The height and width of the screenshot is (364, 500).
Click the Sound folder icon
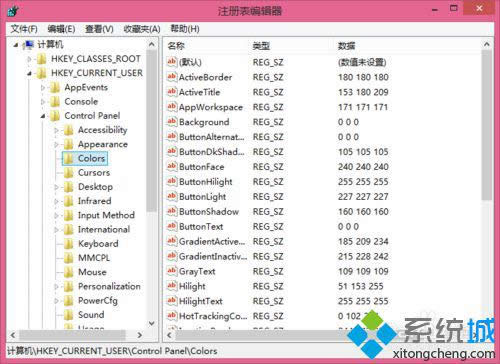(69, 315)
